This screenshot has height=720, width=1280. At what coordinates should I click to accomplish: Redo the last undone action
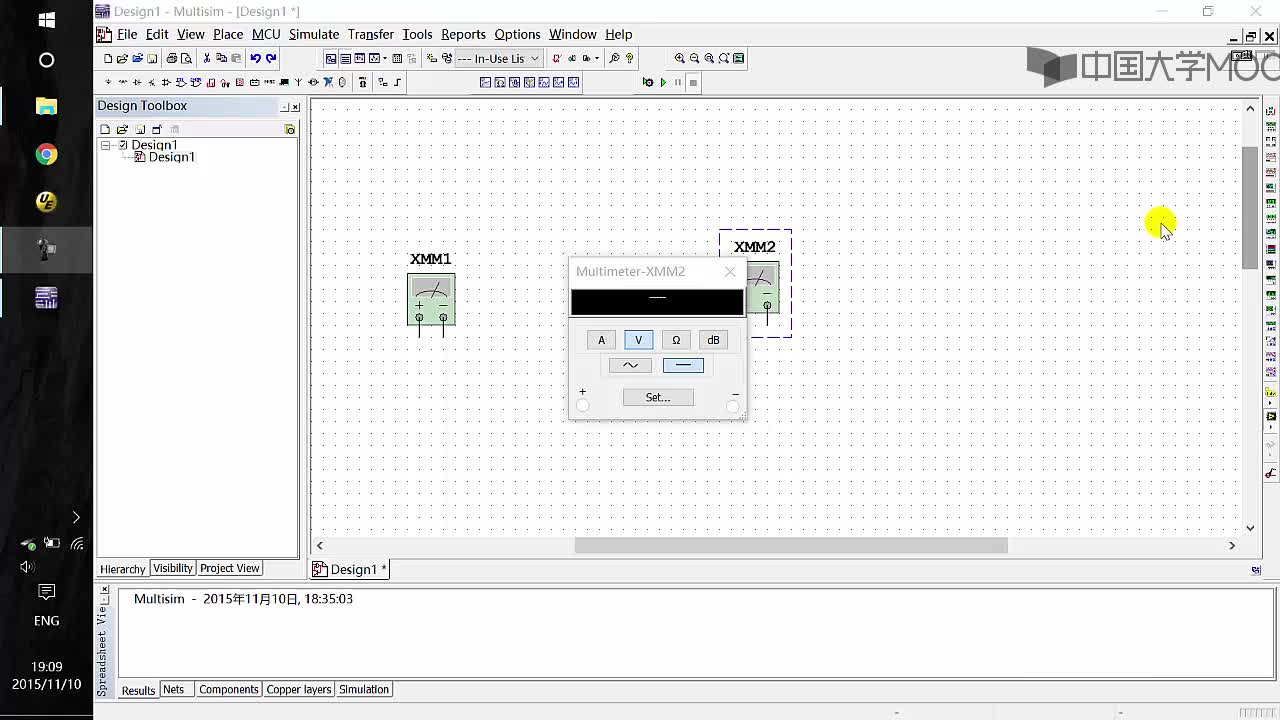pos(271,58)
